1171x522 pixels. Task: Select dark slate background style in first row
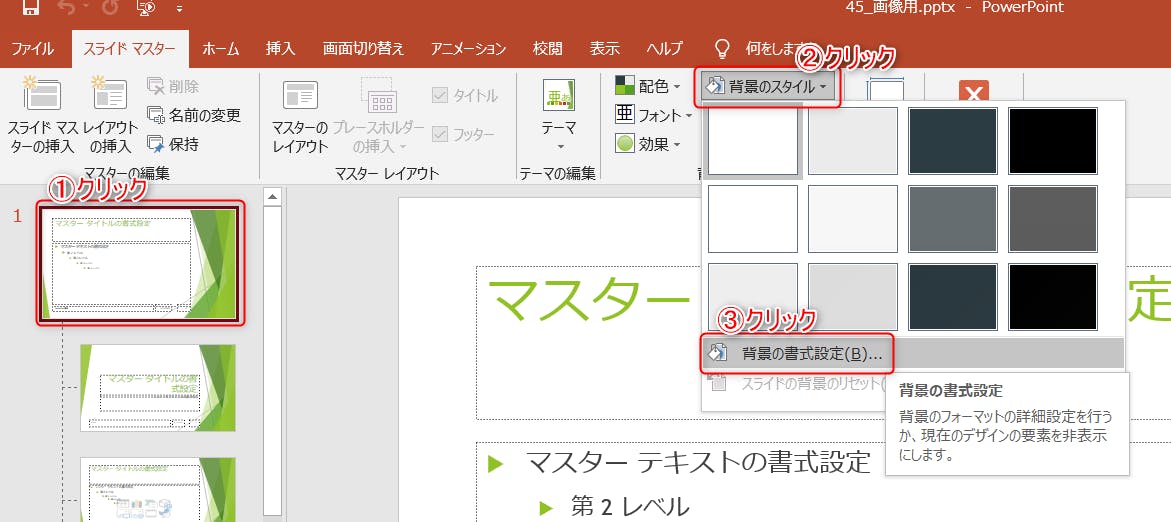(x=953, y=140)
